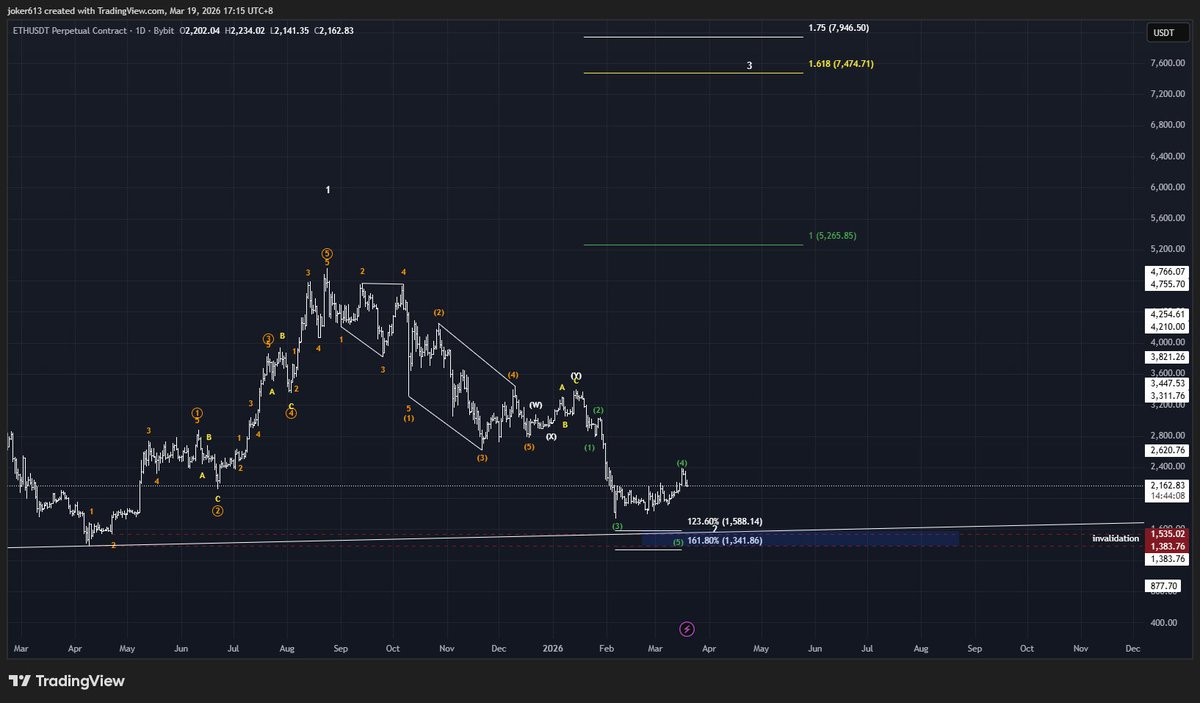Click the 2026 marker on time axis
Viewport: 1200px width, 703px height.
pyautogui.click(x=552, y=648)
